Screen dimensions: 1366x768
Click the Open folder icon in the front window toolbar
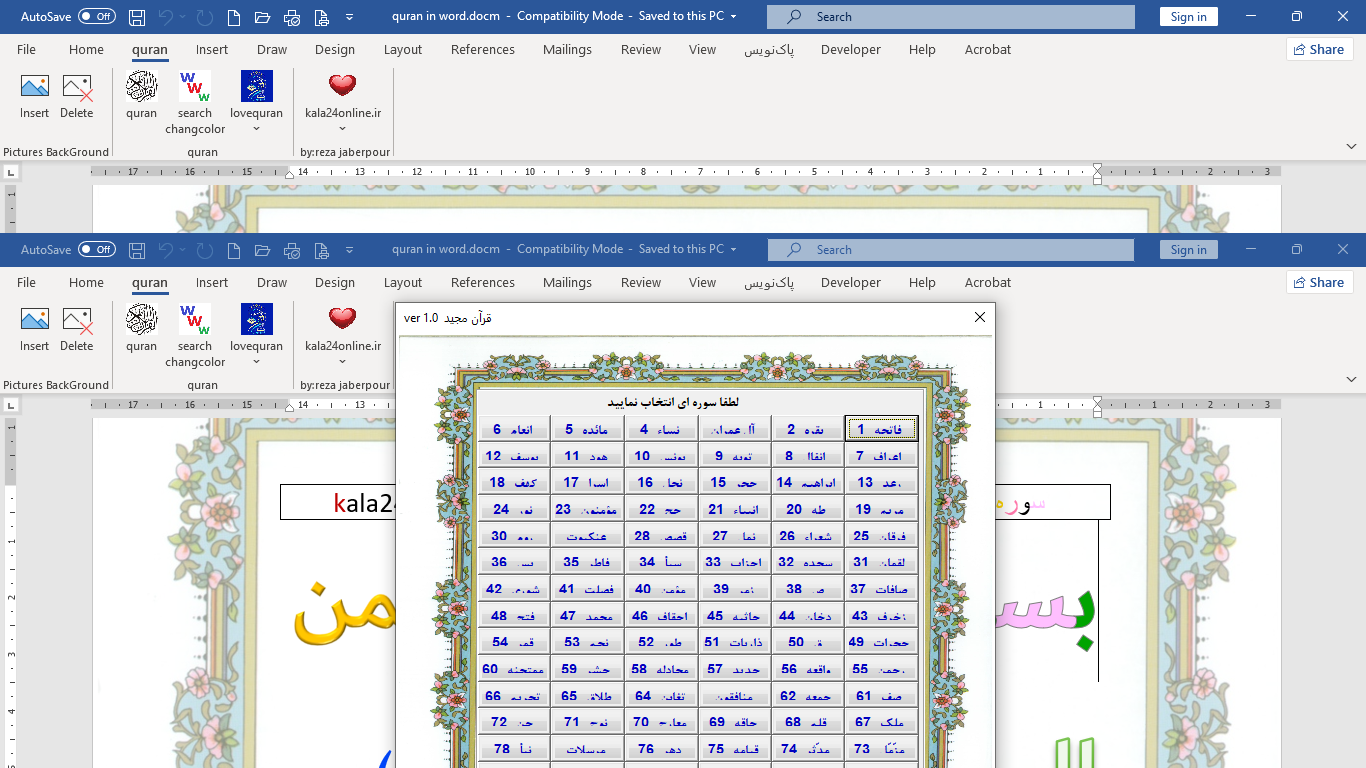tap(263, 250)
